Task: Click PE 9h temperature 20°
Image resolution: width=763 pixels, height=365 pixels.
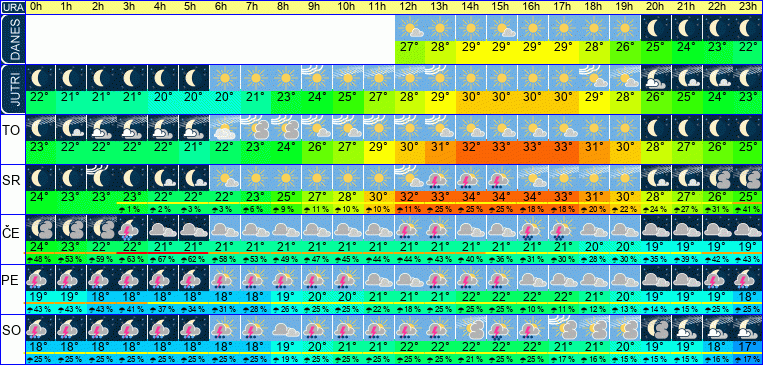Action: pyautogui.click(x=318, y=297)
